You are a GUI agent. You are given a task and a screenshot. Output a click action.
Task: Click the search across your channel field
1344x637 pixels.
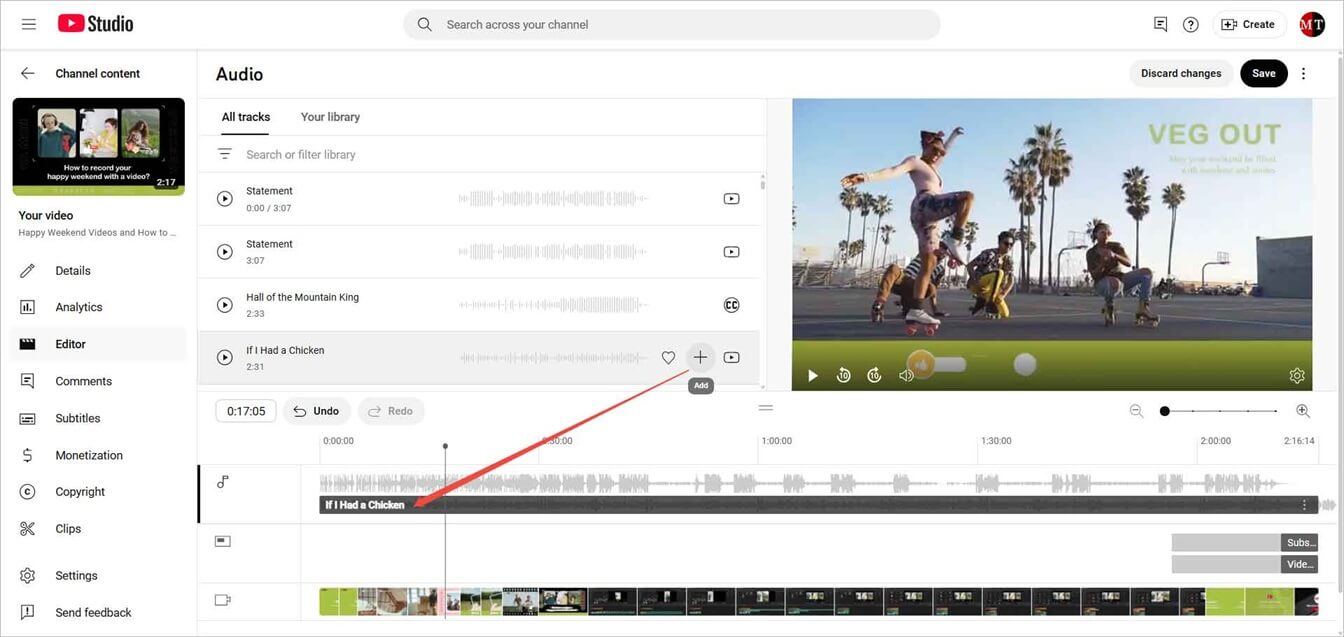pyautogui.click(x=670, y=23)
